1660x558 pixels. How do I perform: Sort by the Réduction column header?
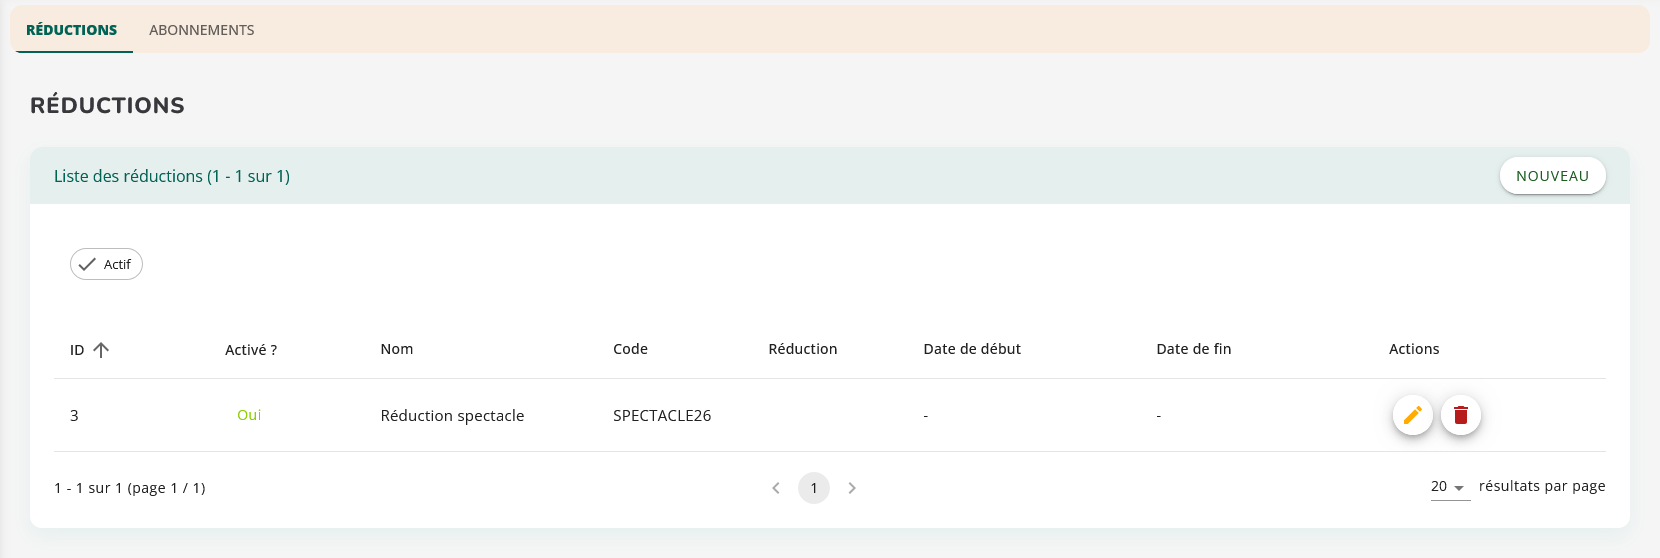pos(802,349)
